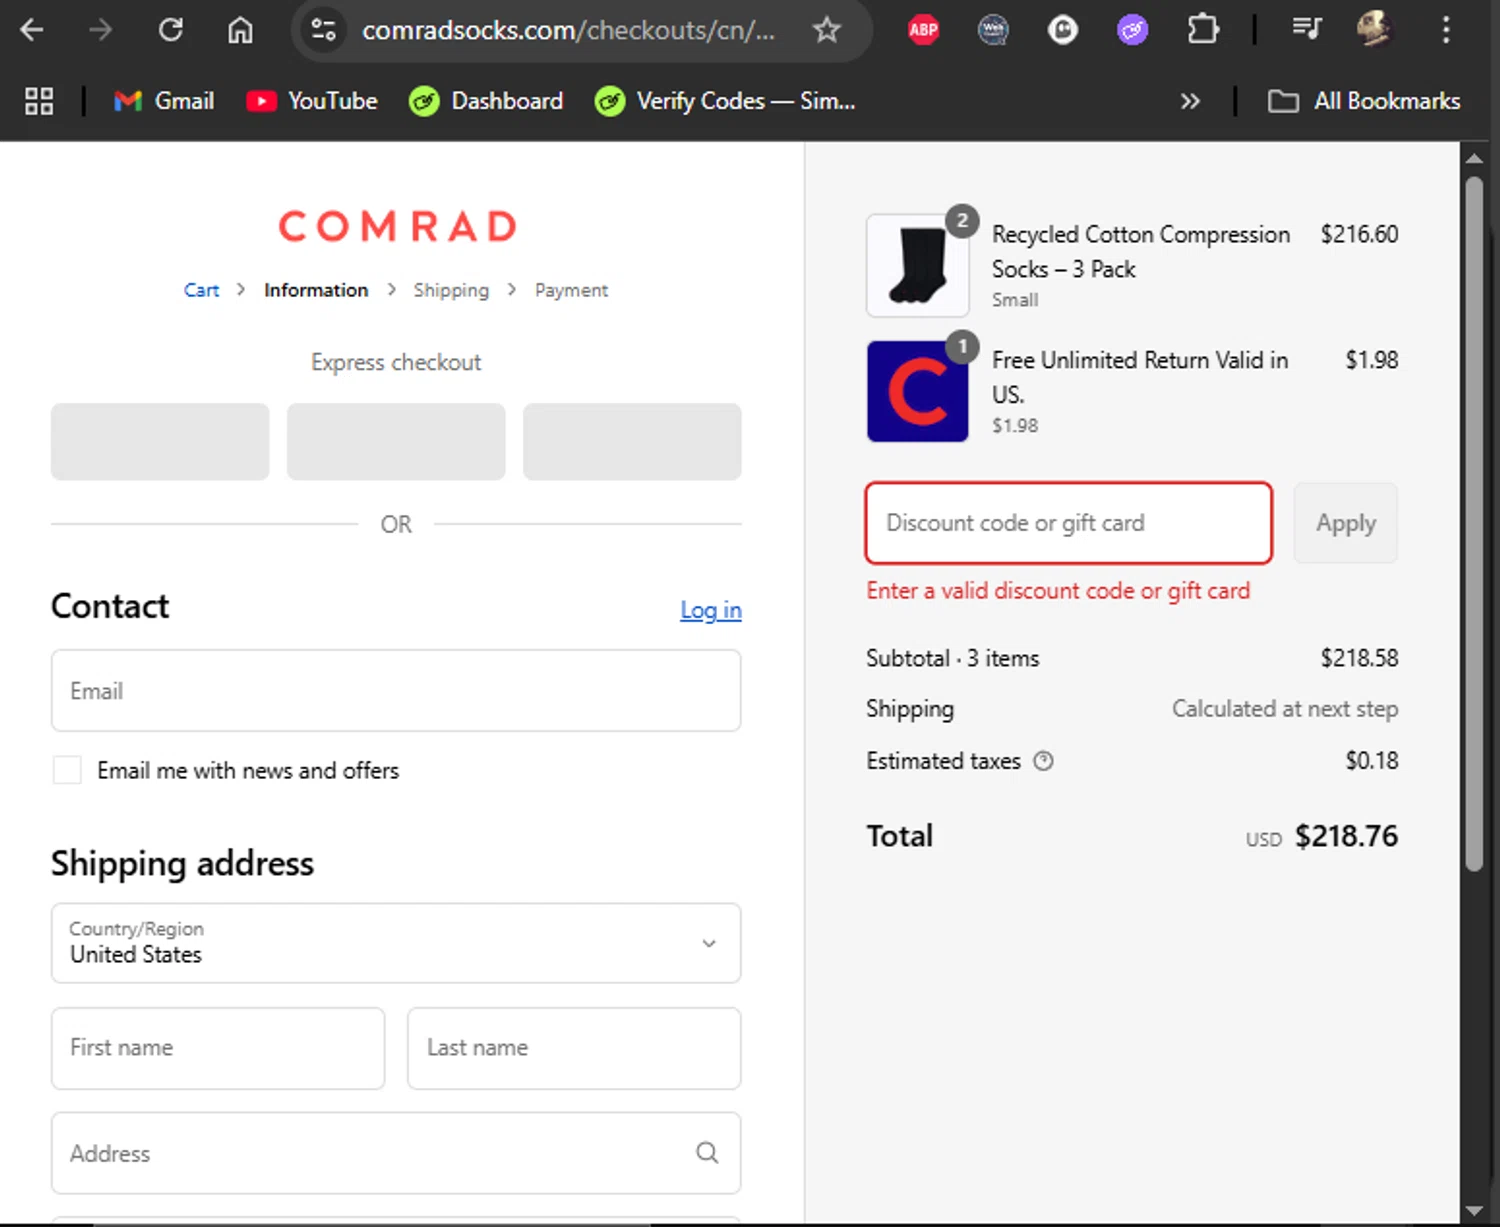Reload the checkout page
Viewport: 1500px width, 1227px height.
pos(171,30)
